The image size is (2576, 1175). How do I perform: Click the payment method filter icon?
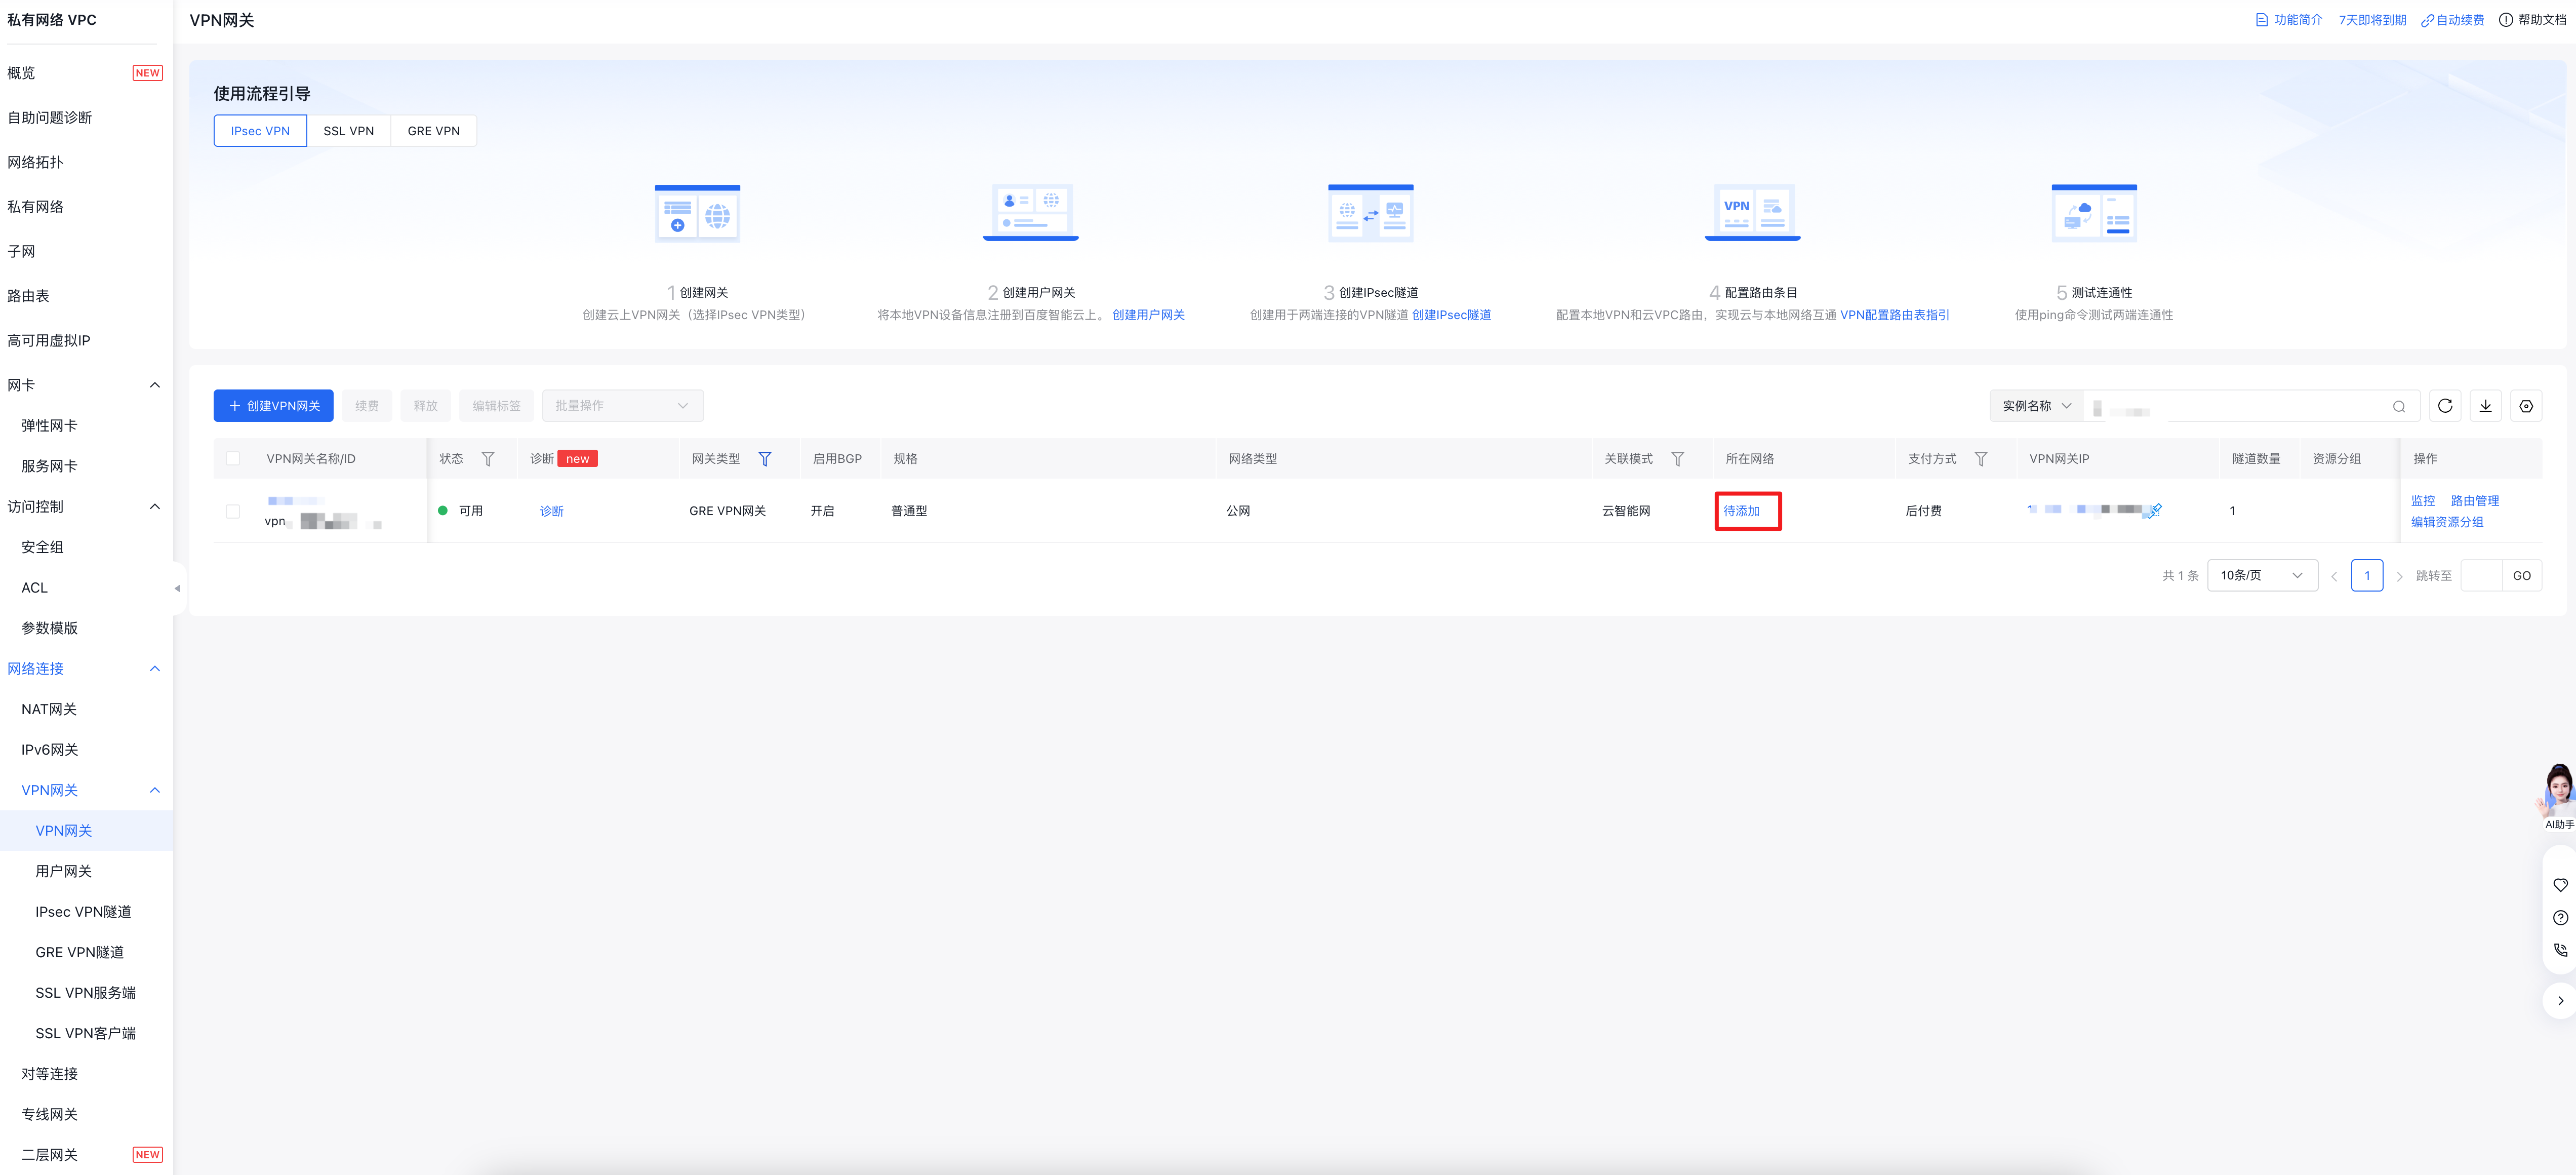pos(1980,459)
